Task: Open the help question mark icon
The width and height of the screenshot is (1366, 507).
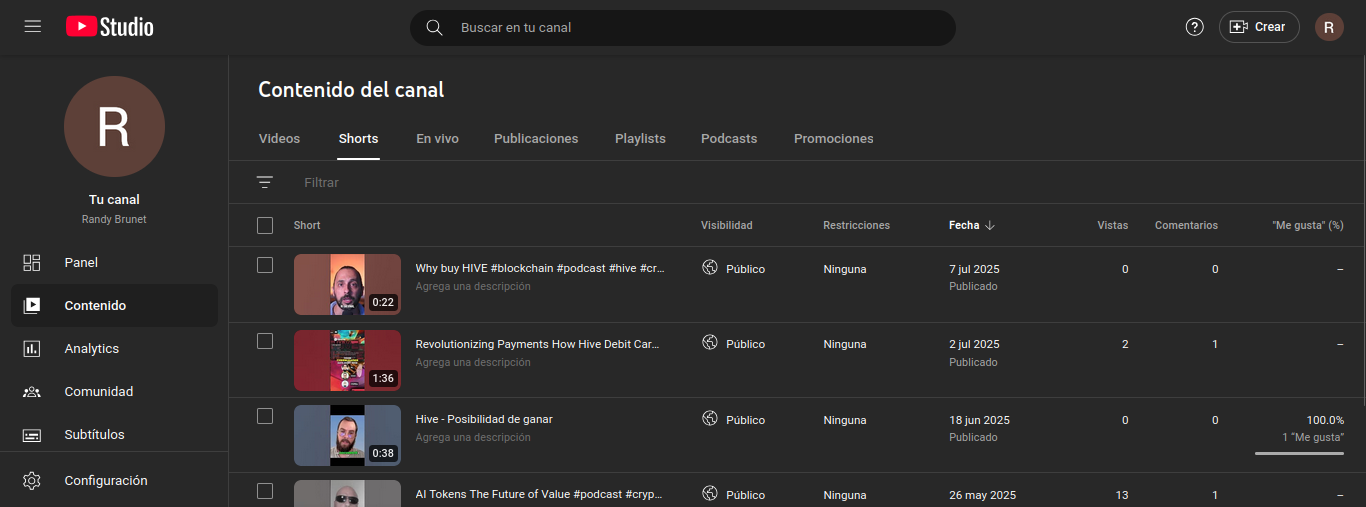Action: click(1194, 27)
